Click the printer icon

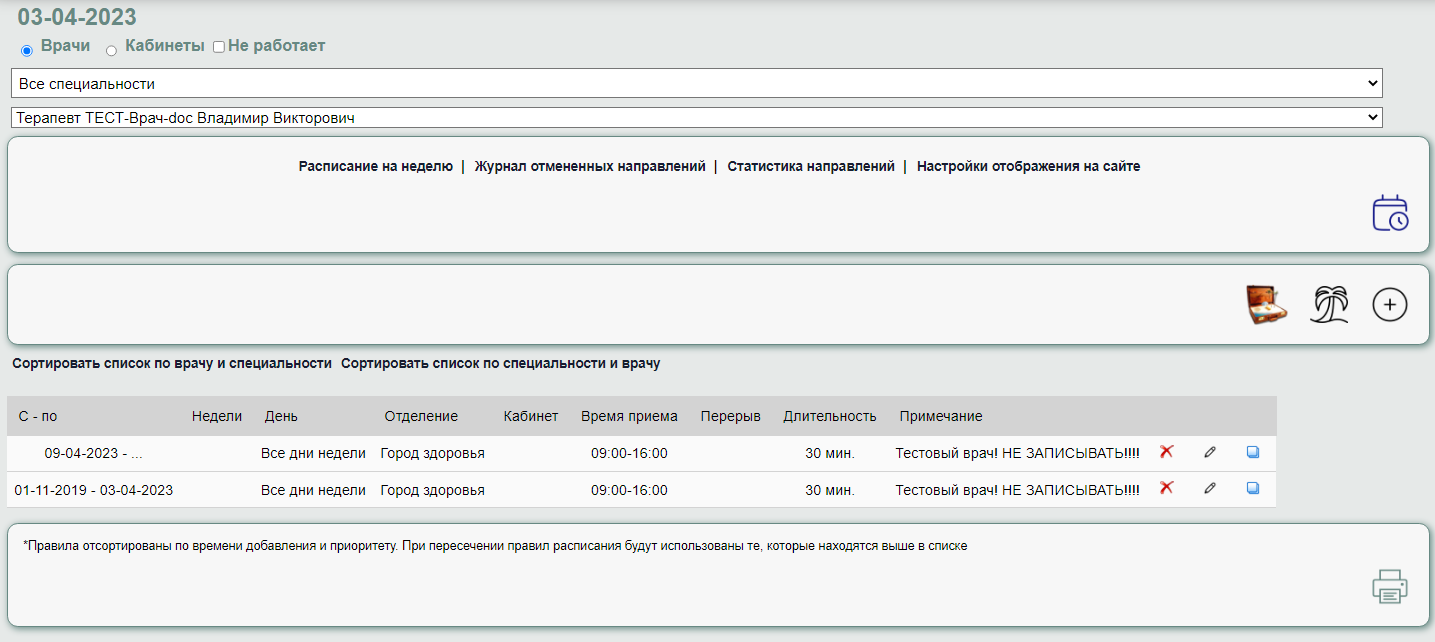pos(1389,586)
